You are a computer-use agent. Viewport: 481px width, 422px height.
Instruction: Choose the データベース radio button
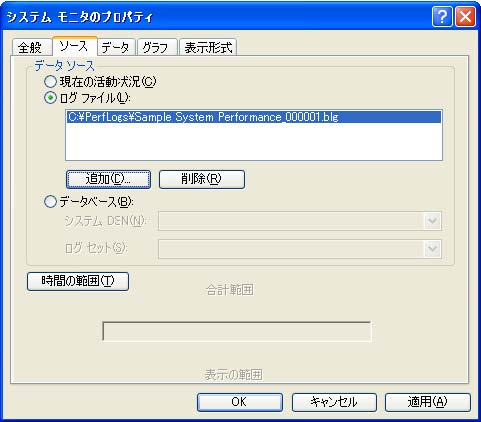[50, 202]
